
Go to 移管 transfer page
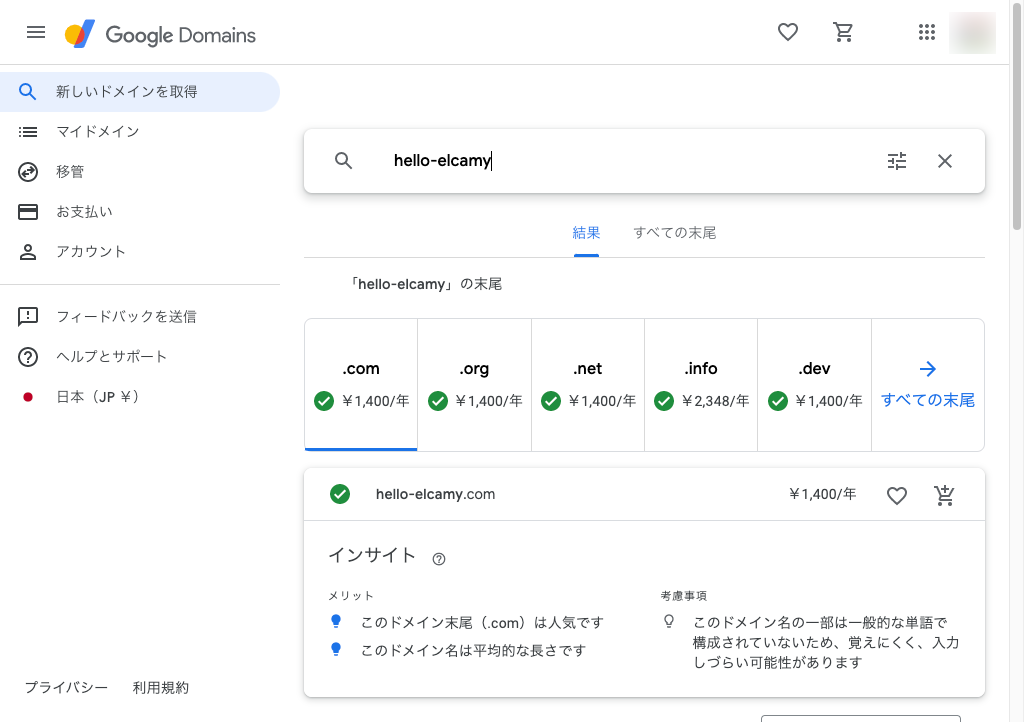click(70, 172)
